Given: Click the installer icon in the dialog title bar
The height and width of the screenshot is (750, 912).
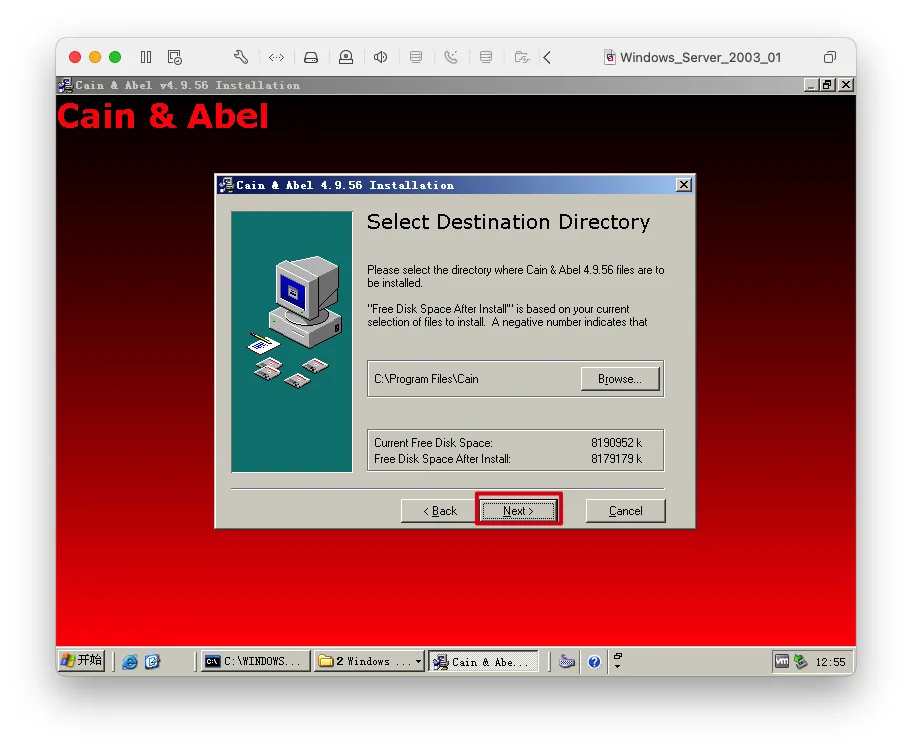Looking at the screenshot, I should click(x=226, y=185).
